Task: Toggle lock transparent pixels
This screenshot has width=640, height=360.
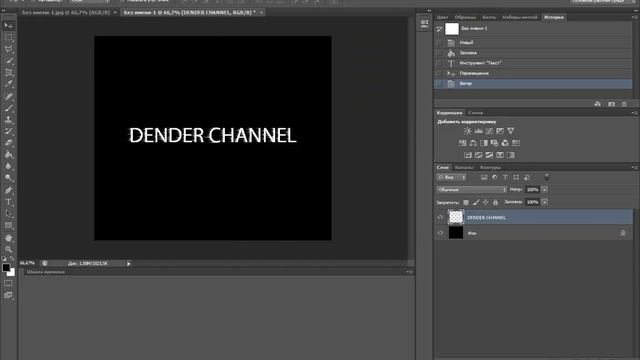Action: click(466, 202)
